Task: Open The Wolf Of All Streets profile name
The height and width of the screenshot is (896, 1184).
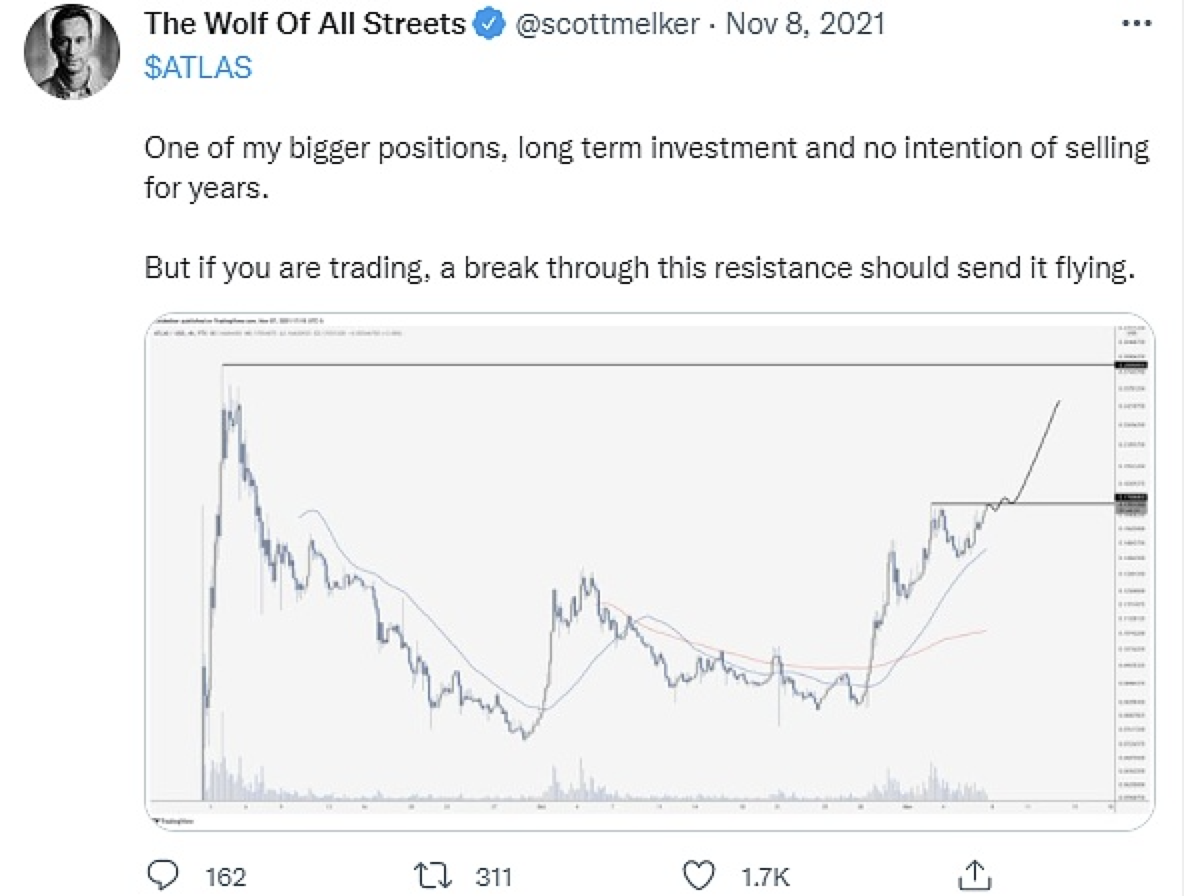Action: click(x=304, y=24)
